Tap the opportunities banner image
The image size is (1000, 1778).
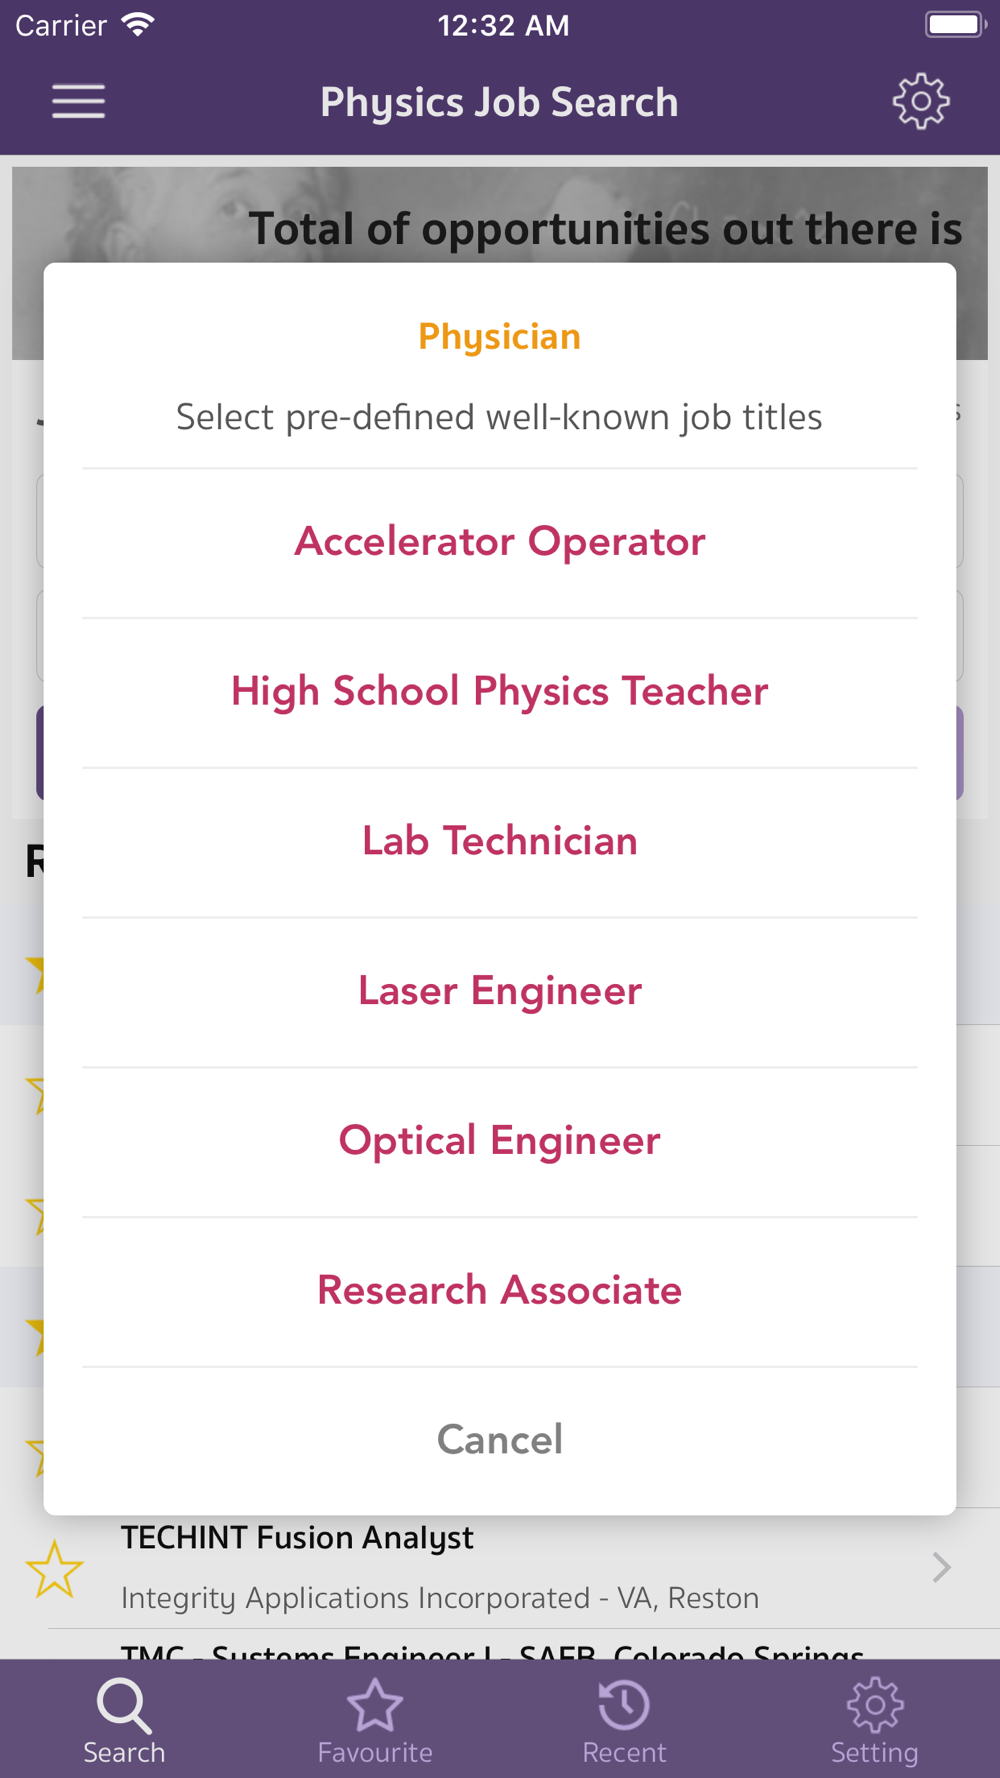point(500,214)
